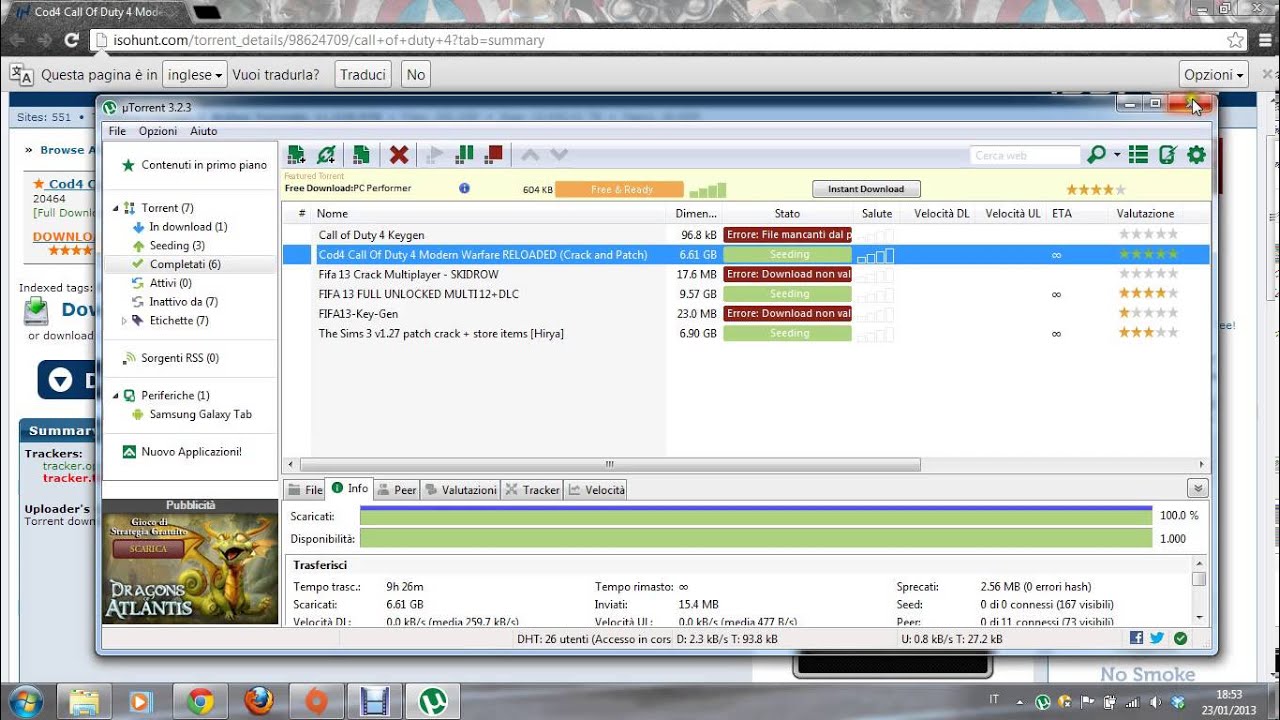This screenshot has height=720, width=1280.
Task: Open Windows Explorer from taskbar
Action: tap(84, 701)
